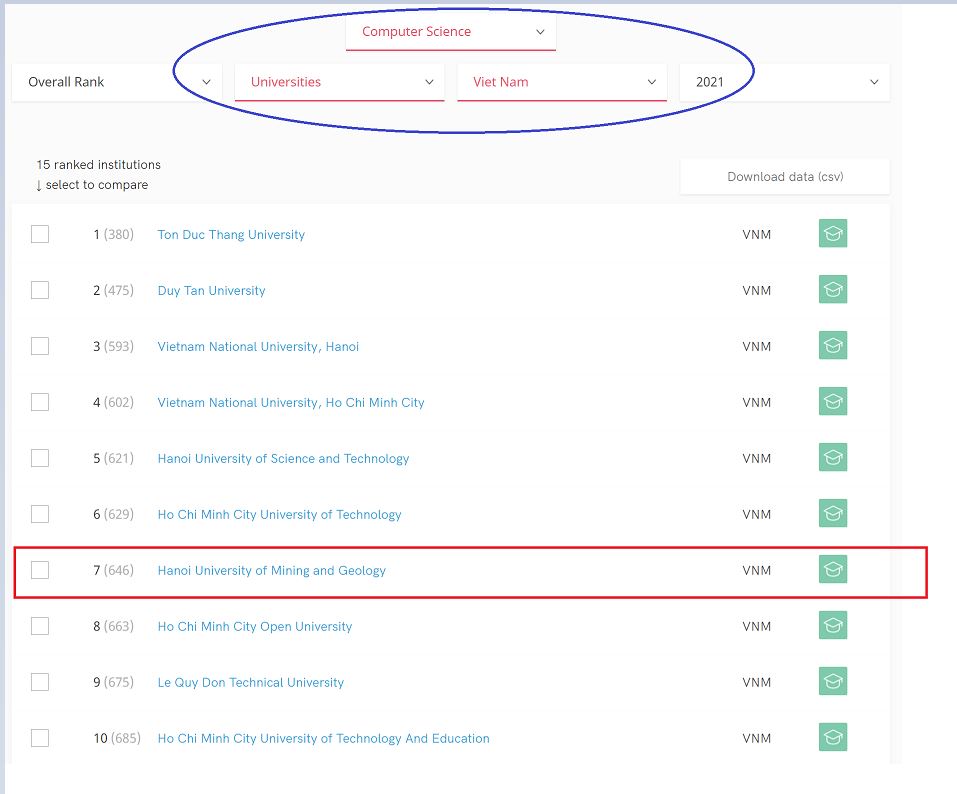Viewport: 957px width, 794px height.
Task: Open Vietnam National University, Ho Chi Minh City link
Action: (x=291, y=402)
